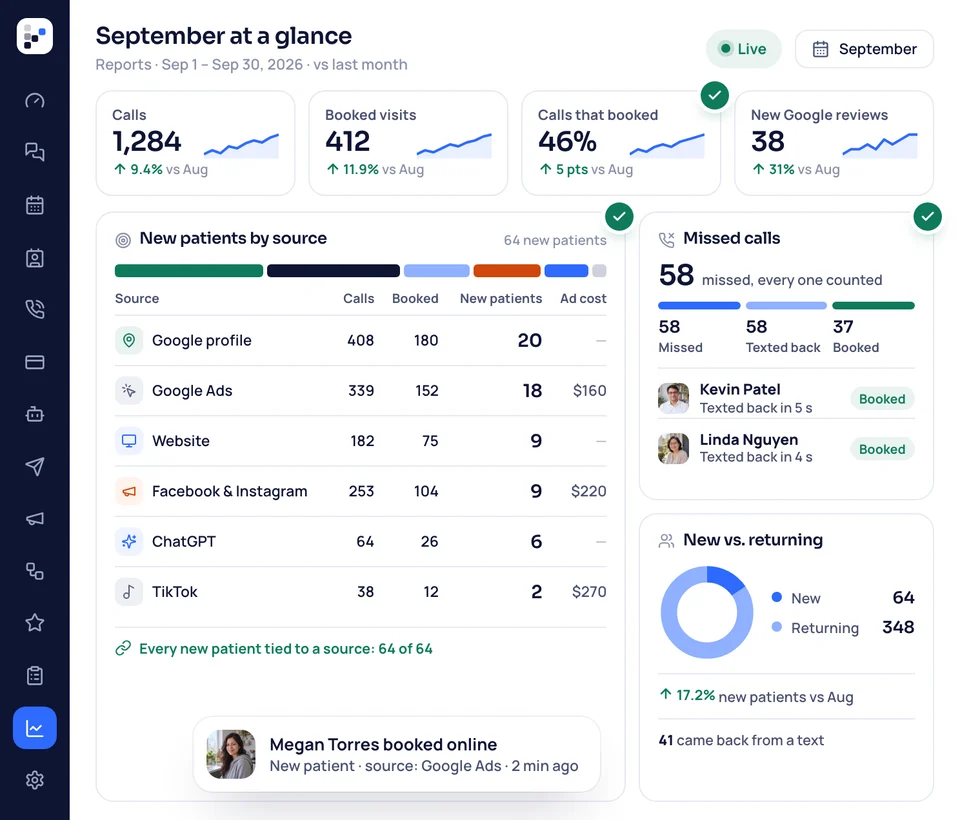This screenshot has width=960, height=820.
Task: Open the Booked visits 412 card
Action: (x=408, y=143)
